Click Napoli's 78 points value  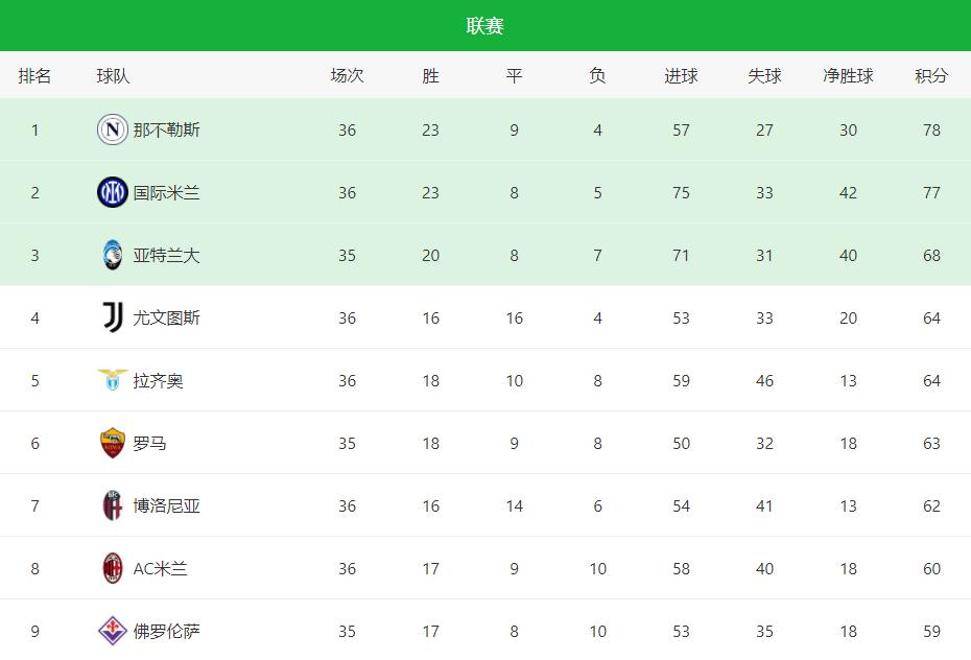point(931,130)
